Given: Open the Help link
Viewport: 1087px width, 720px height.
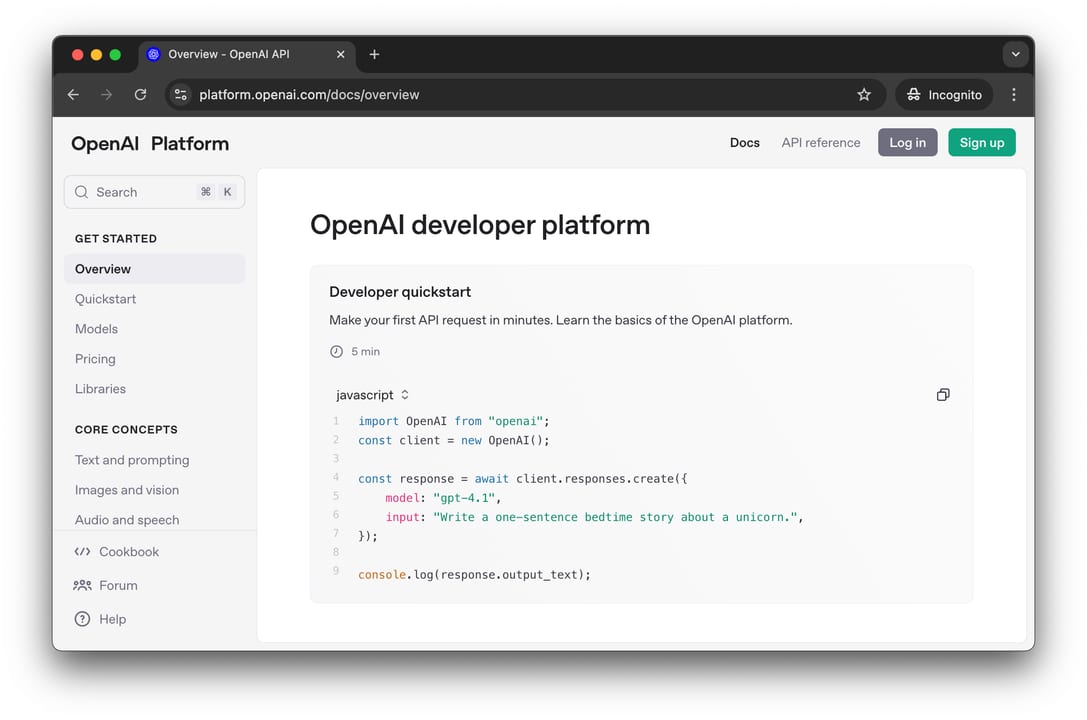Looking at the screenshot, I should click(x=112, y=619).
